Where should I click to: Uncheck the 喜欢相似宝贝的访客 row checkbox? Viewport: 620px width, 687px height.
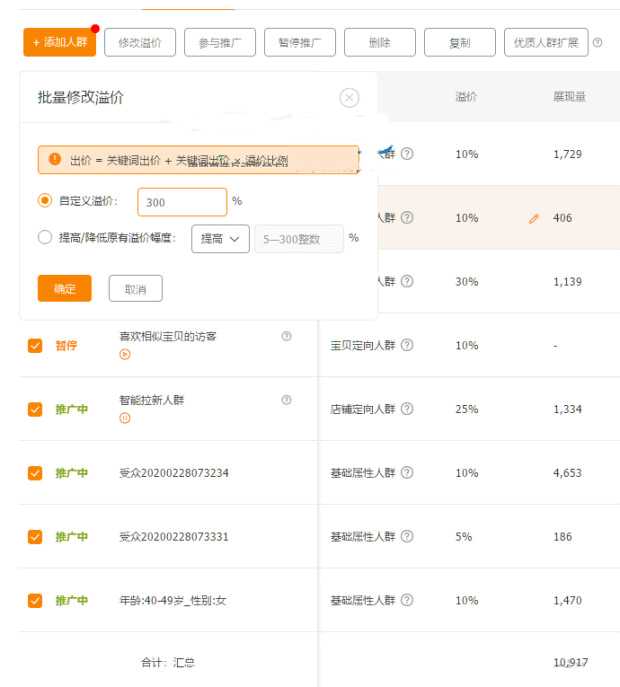click(x=35, y=345)
